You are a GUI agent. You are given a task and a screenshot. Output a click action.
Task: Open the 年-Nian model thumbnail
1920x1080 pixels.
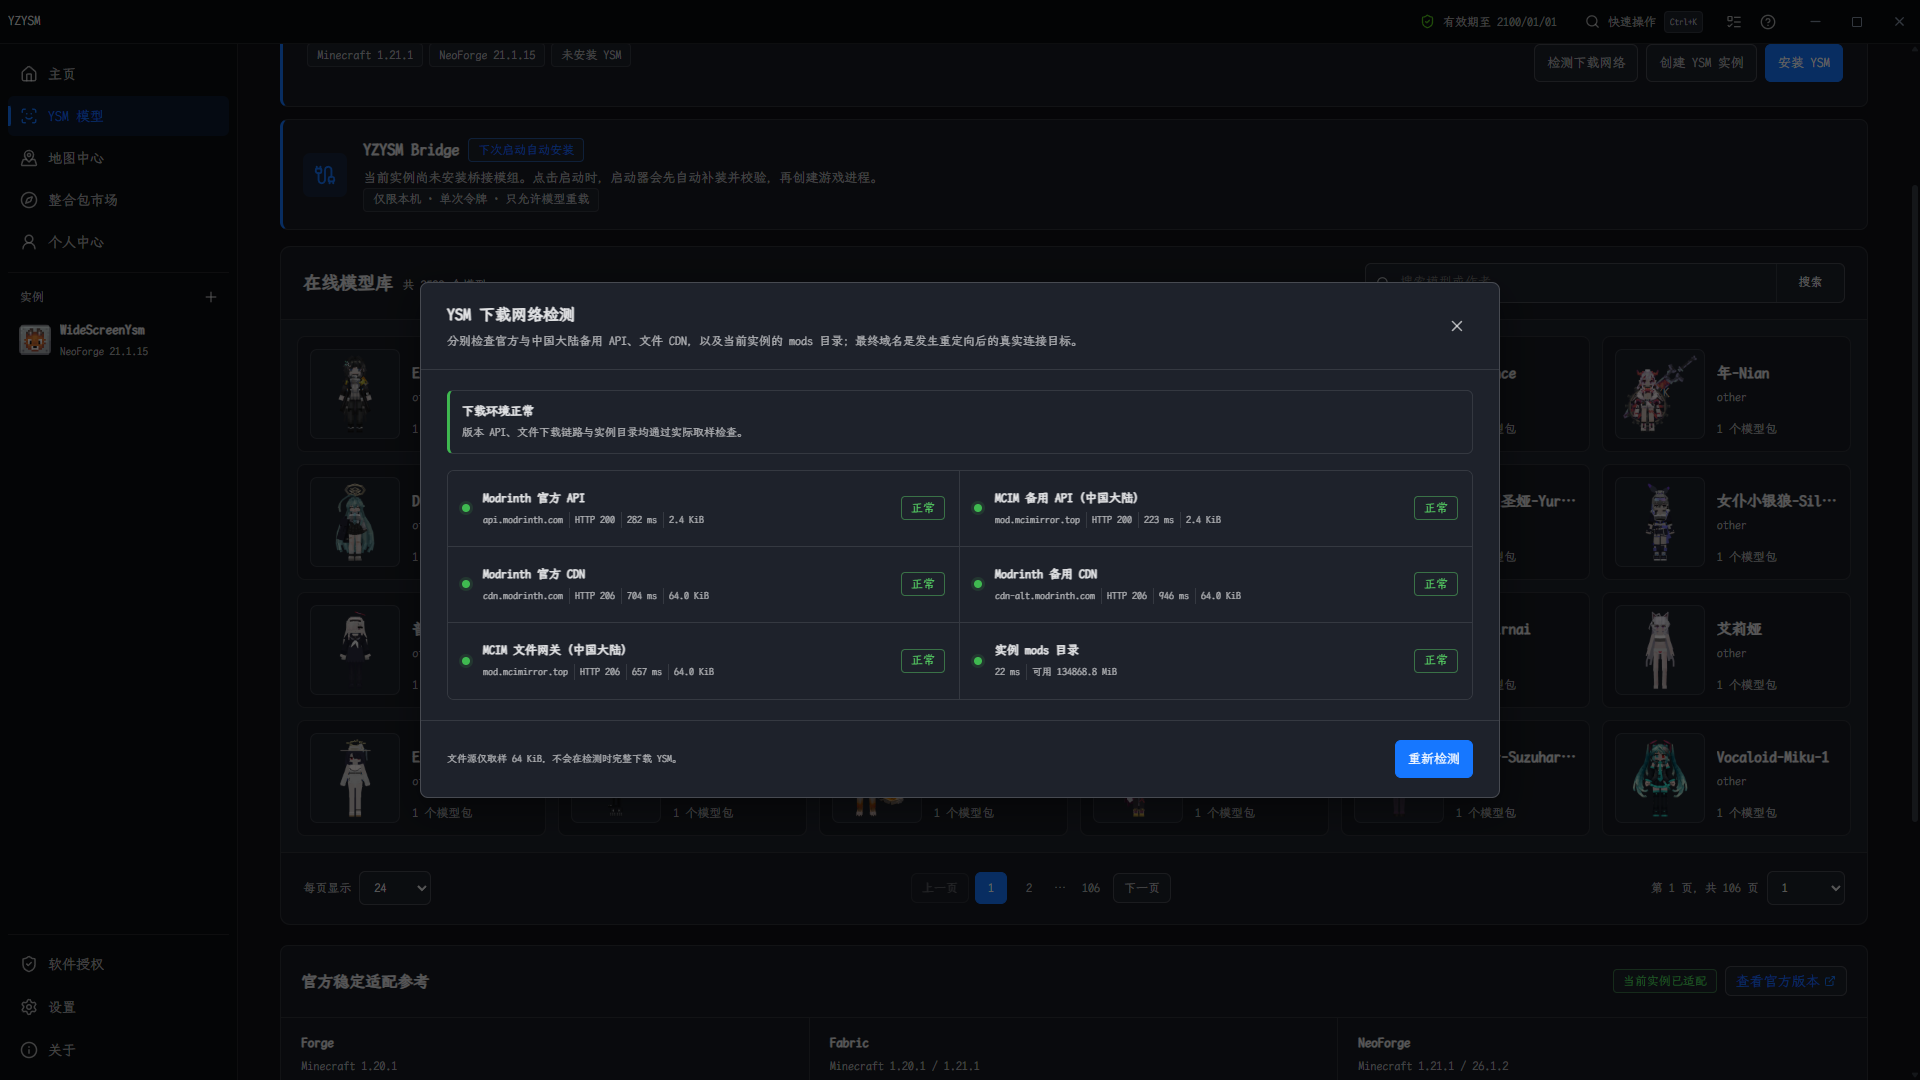[1660, 394]
